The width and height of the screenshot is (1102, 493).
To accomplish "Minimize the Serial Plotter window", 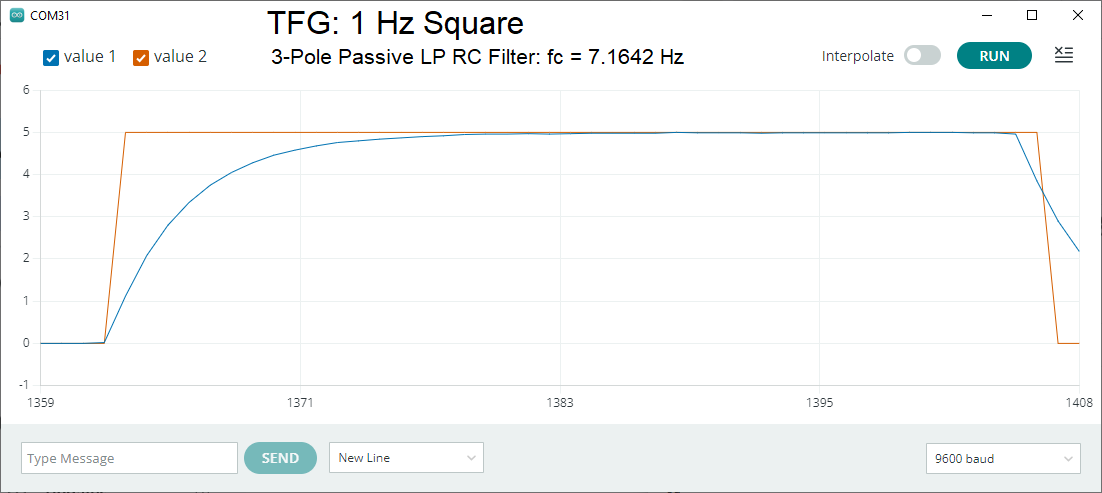I will point(987,16).
